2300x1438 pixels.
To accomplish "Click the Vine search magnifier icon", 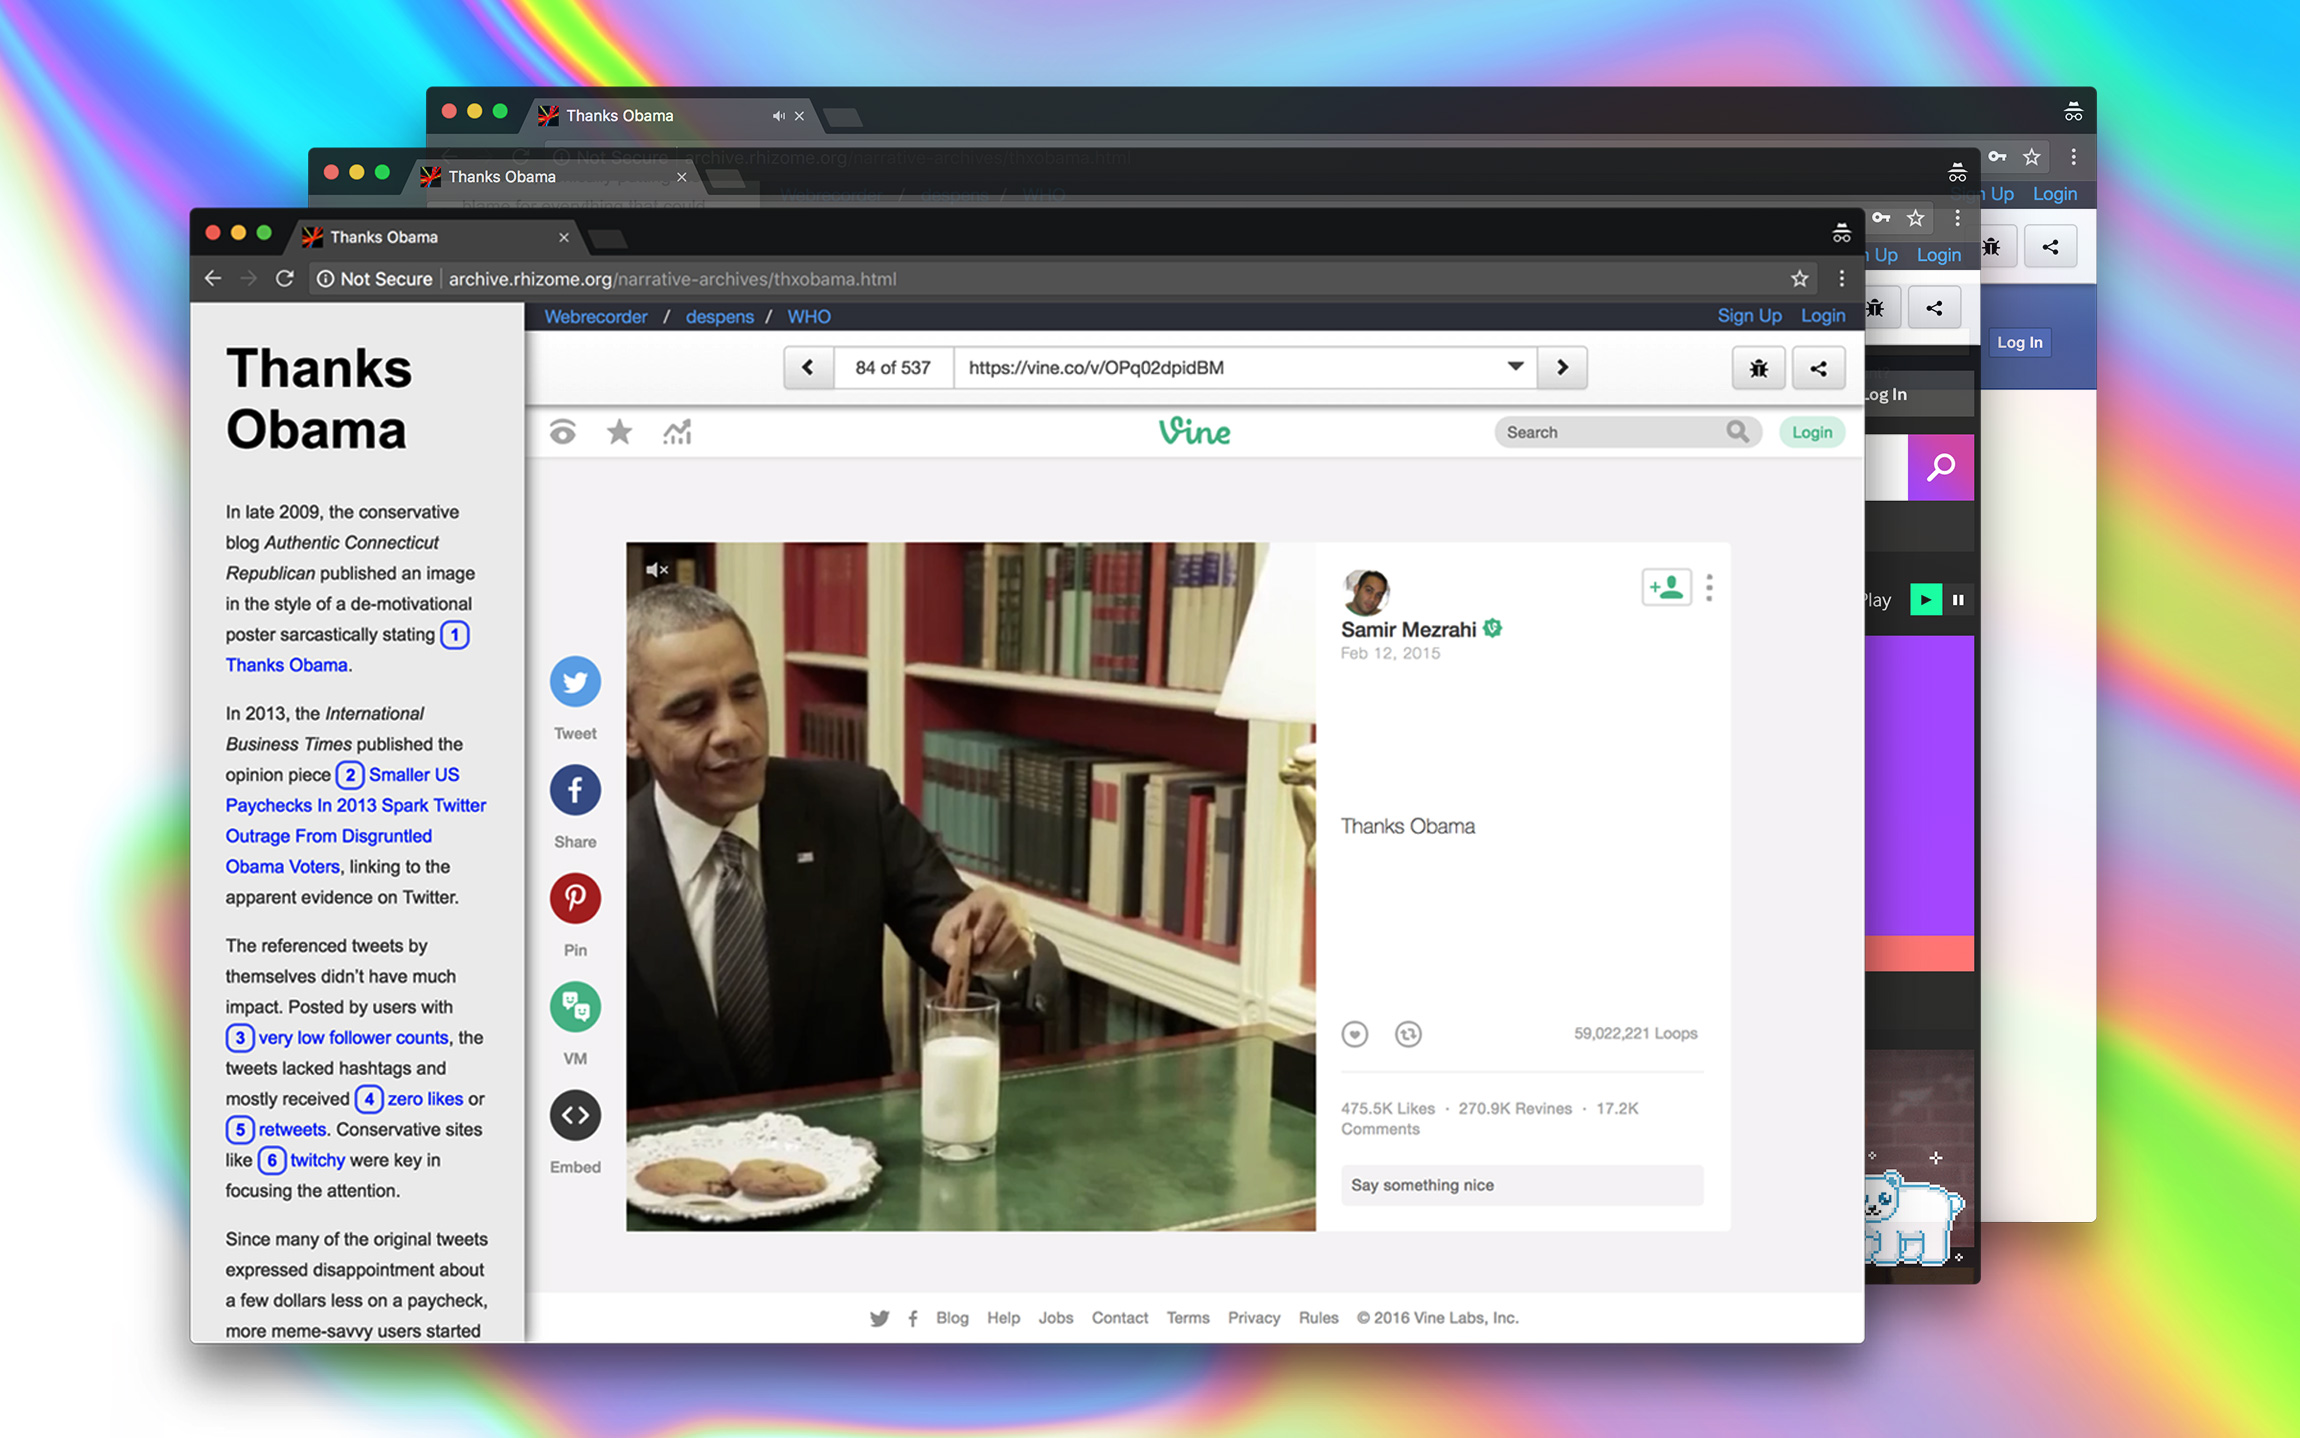I will pos(1737,432).
